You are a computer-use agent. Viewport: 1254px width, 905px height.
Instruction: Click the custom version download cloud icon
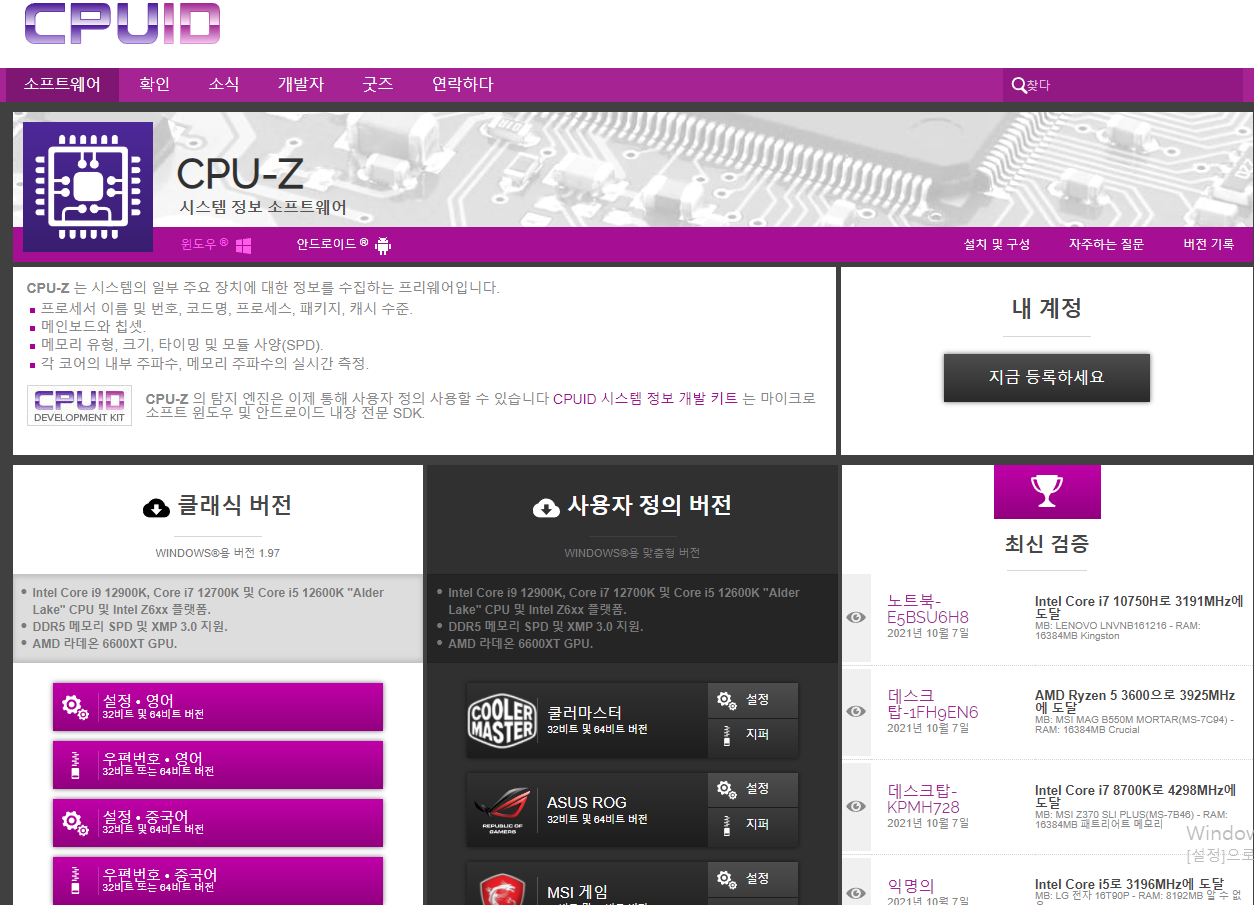click(546, 508)
